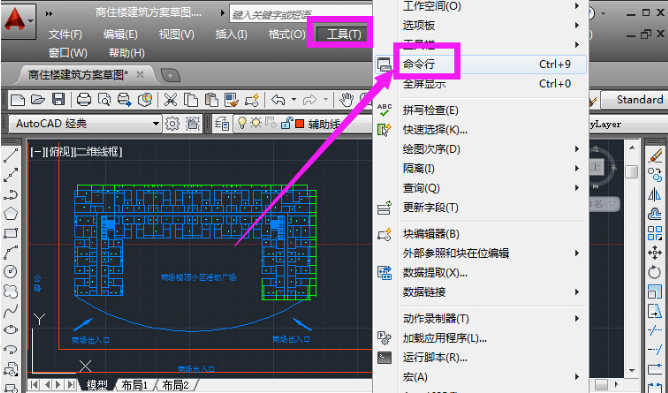Select the Line tool in draw toolbar
The image size is (668, 393).
point(11,156)
